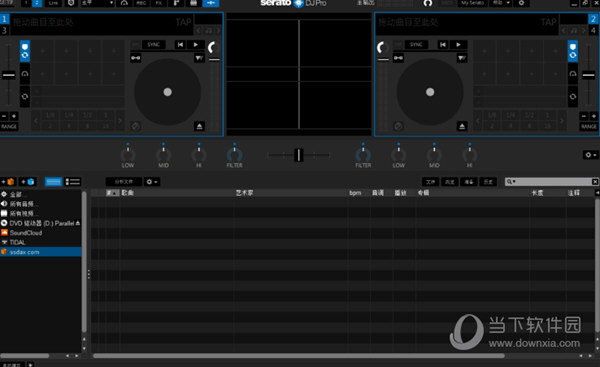Switch library to album art list view
Viewport: 600px width, 367px height.
coord(73,182)
